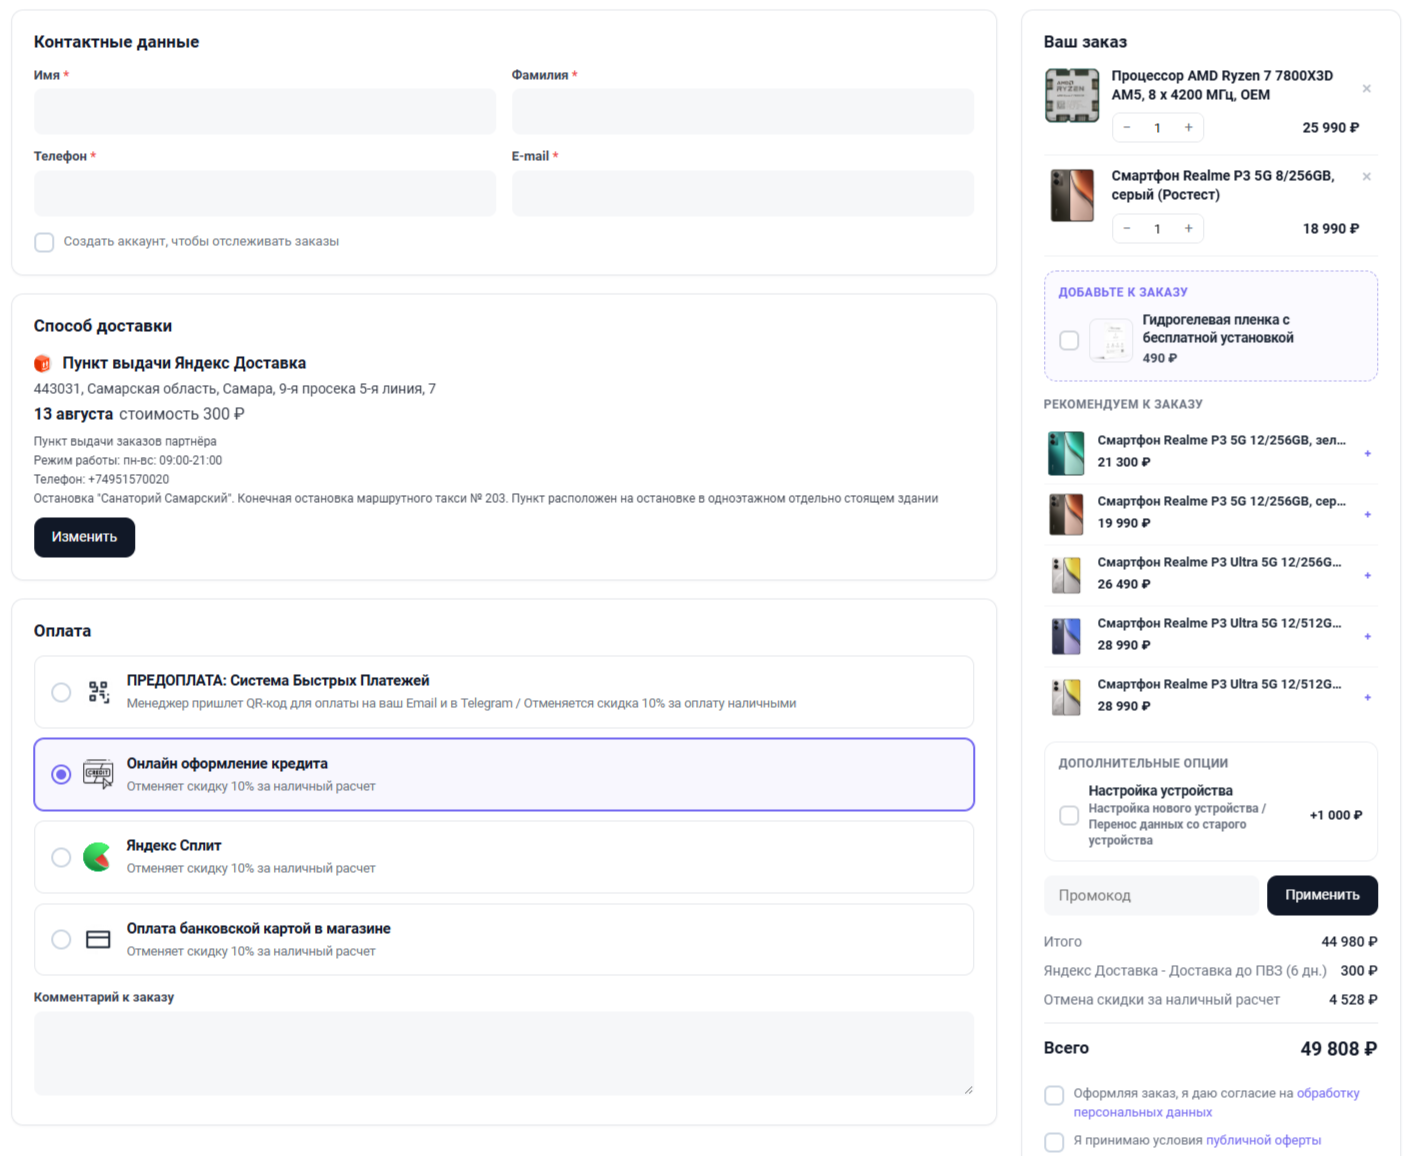Open hydrogel film product thumbnail
Screen dimensions: 1411x1156
point(1111,340)
